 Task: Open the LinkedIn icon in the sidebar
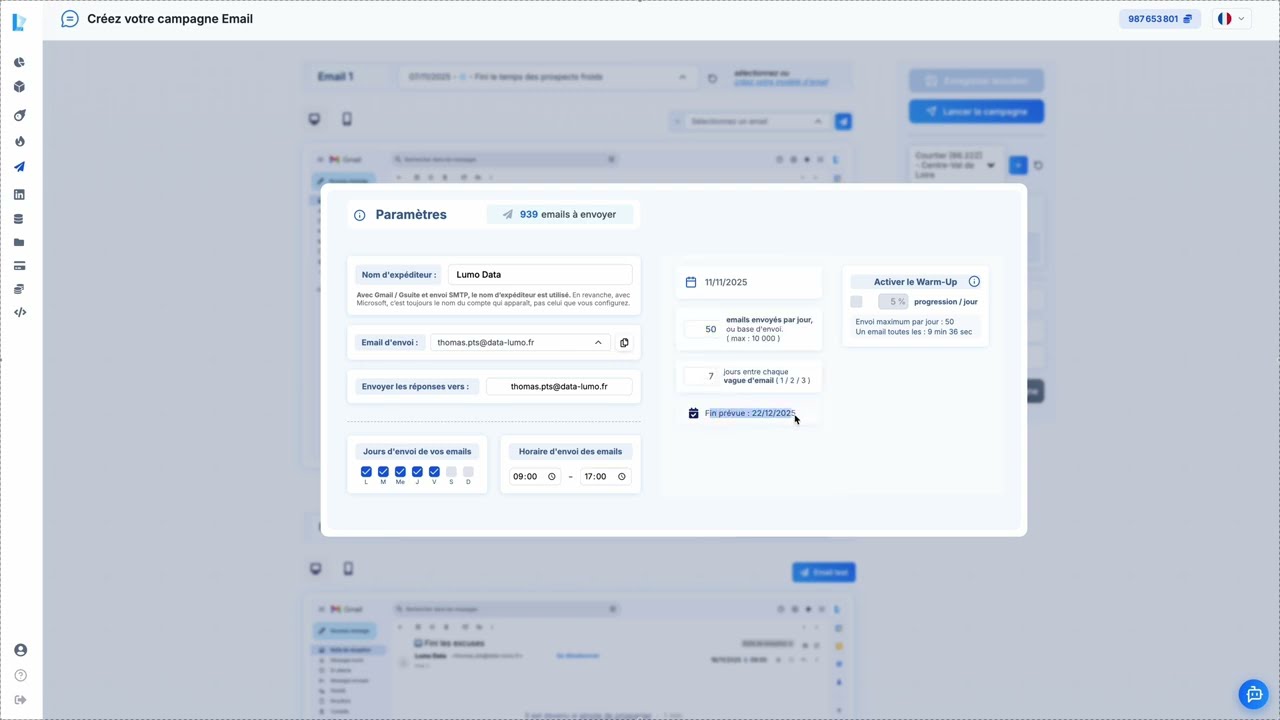pyautogui.click(x=20, y=194)
